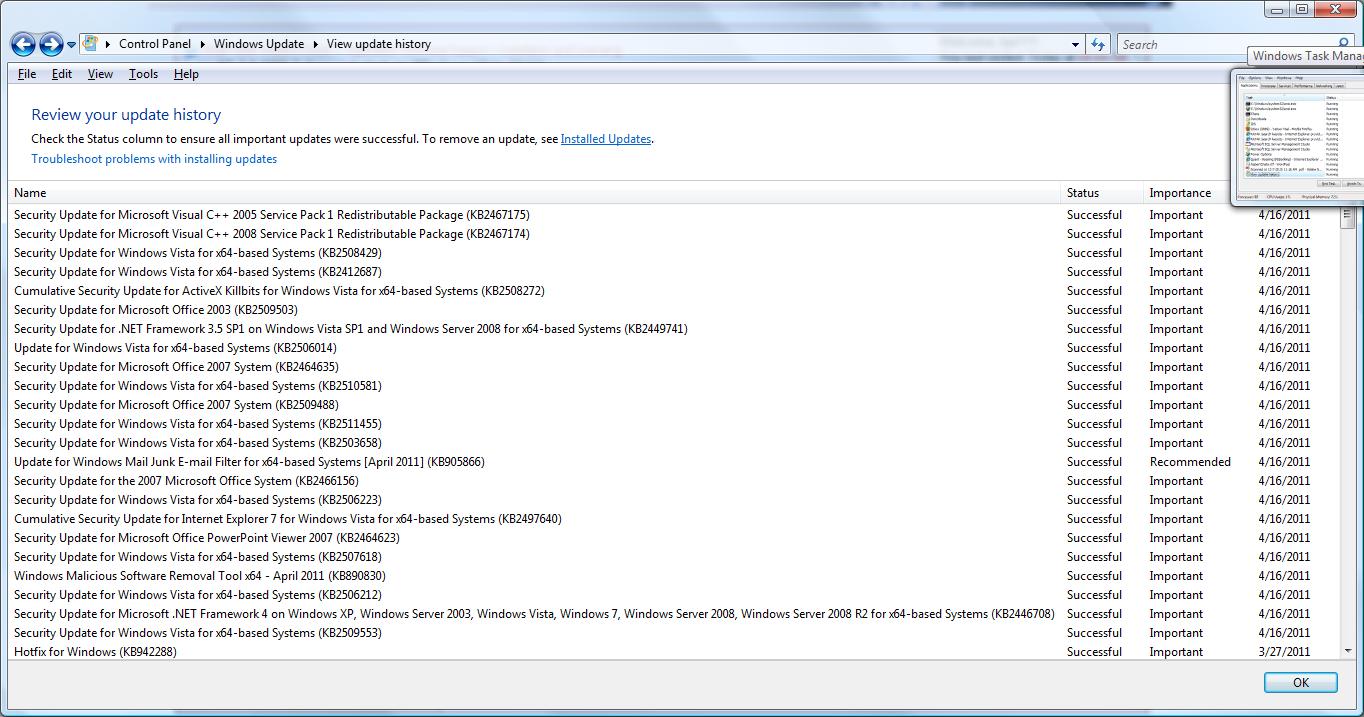This screenshot has height=717, width=1364.
Task: Refresh the update history page
Action: click(x=1098, y=44)
